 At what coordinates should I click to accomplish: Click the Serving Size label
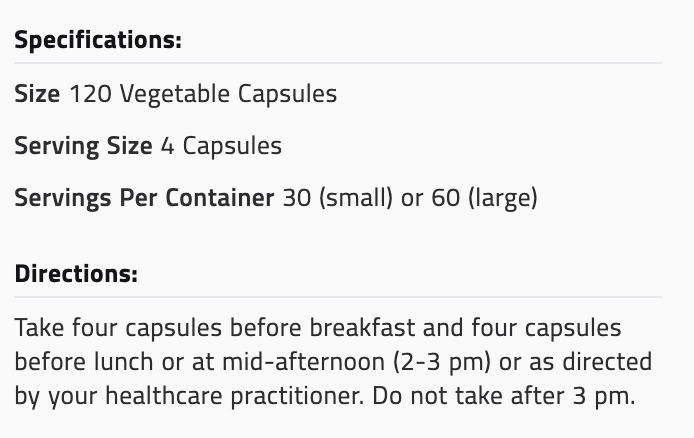pyautogui.click(x=83, y=146)
